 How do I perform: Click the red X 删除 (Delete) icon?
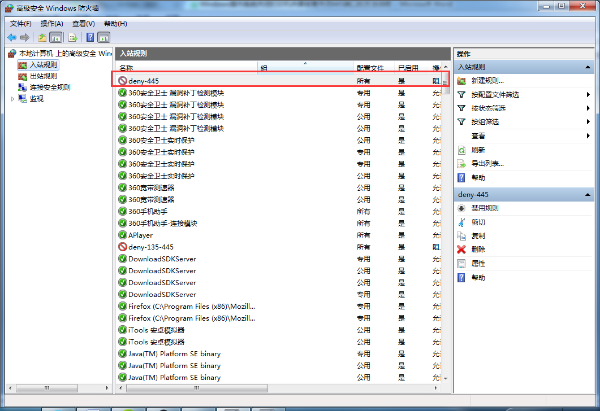pyautogui.click(x=461, y=250)
